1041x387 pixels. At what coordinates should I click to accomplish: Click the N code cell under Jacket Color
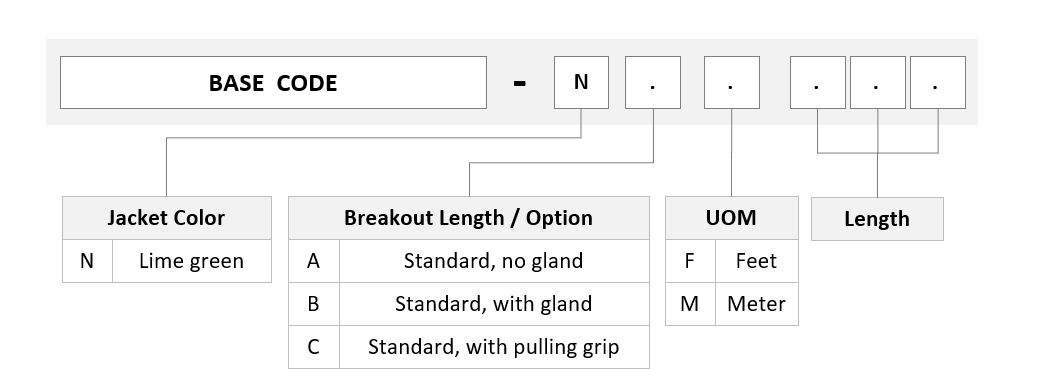click(88, 261)
